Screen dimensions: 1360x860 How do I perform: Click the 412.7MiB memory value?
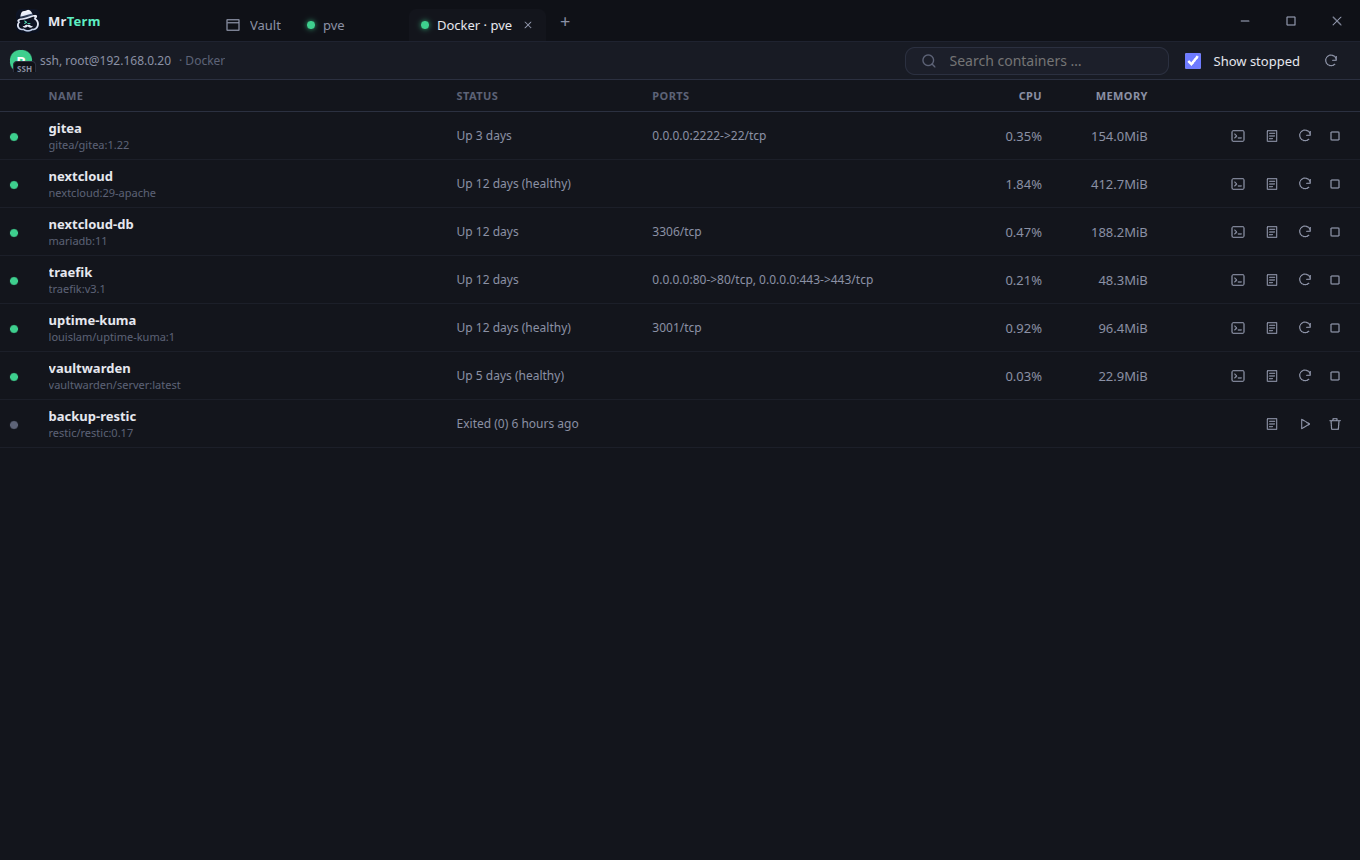[1119, 185]
